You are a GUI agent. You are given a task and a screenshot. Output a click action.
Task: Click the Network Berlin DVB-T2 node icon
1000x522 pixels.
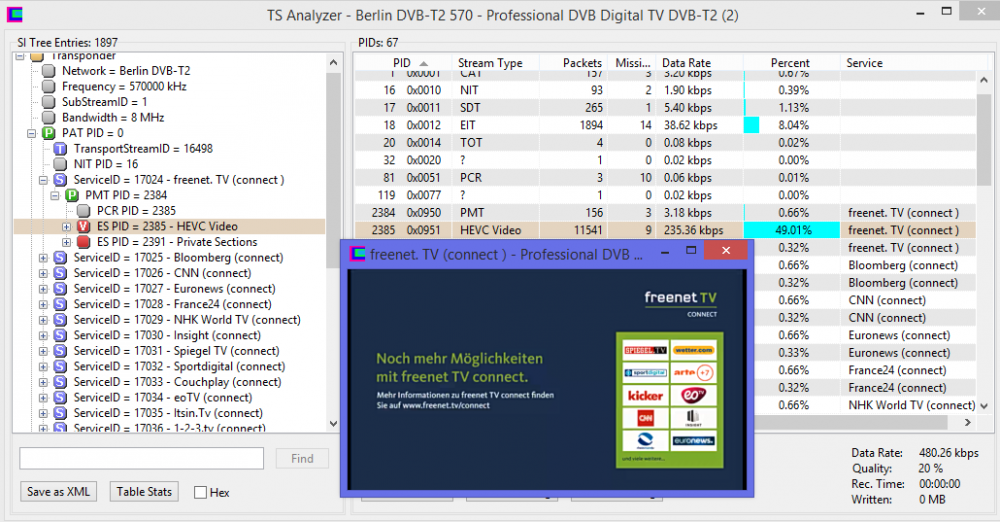click(48, 71)
